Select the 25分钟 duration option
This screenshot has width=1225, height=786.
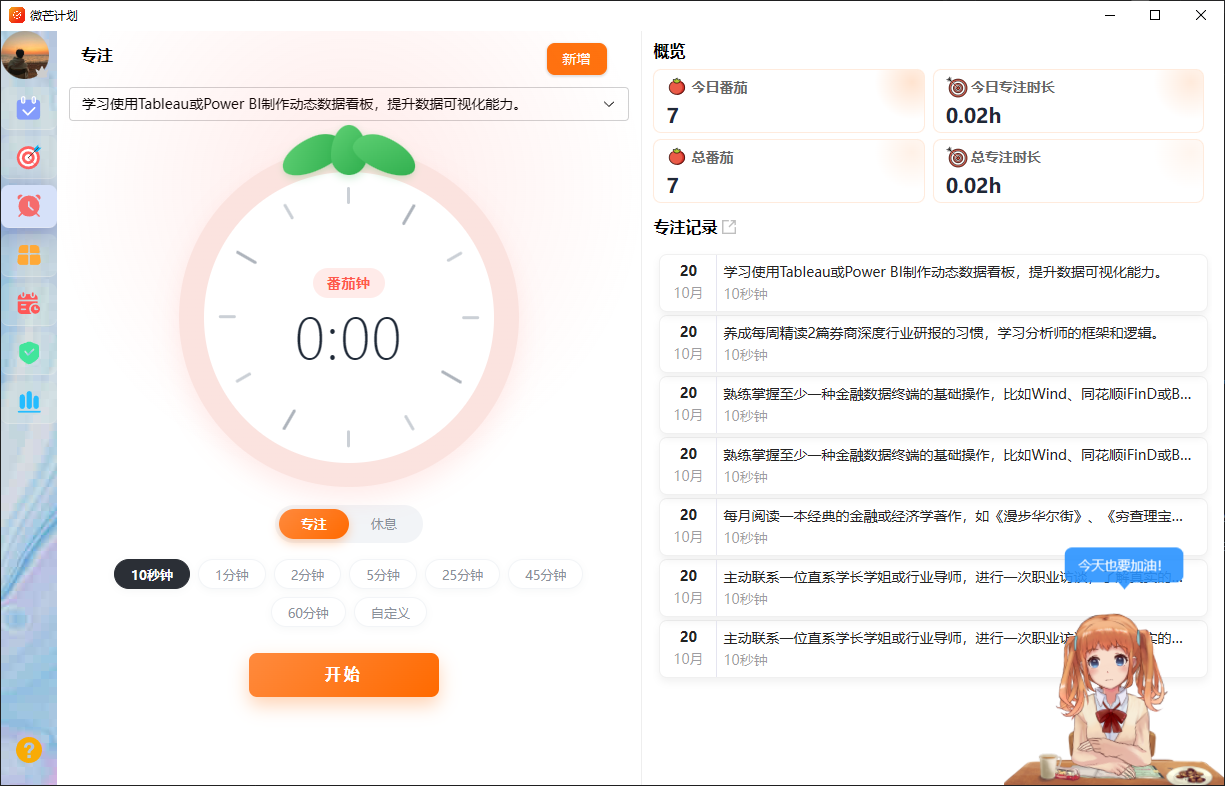pyautogui.click(x=463, y=575)
